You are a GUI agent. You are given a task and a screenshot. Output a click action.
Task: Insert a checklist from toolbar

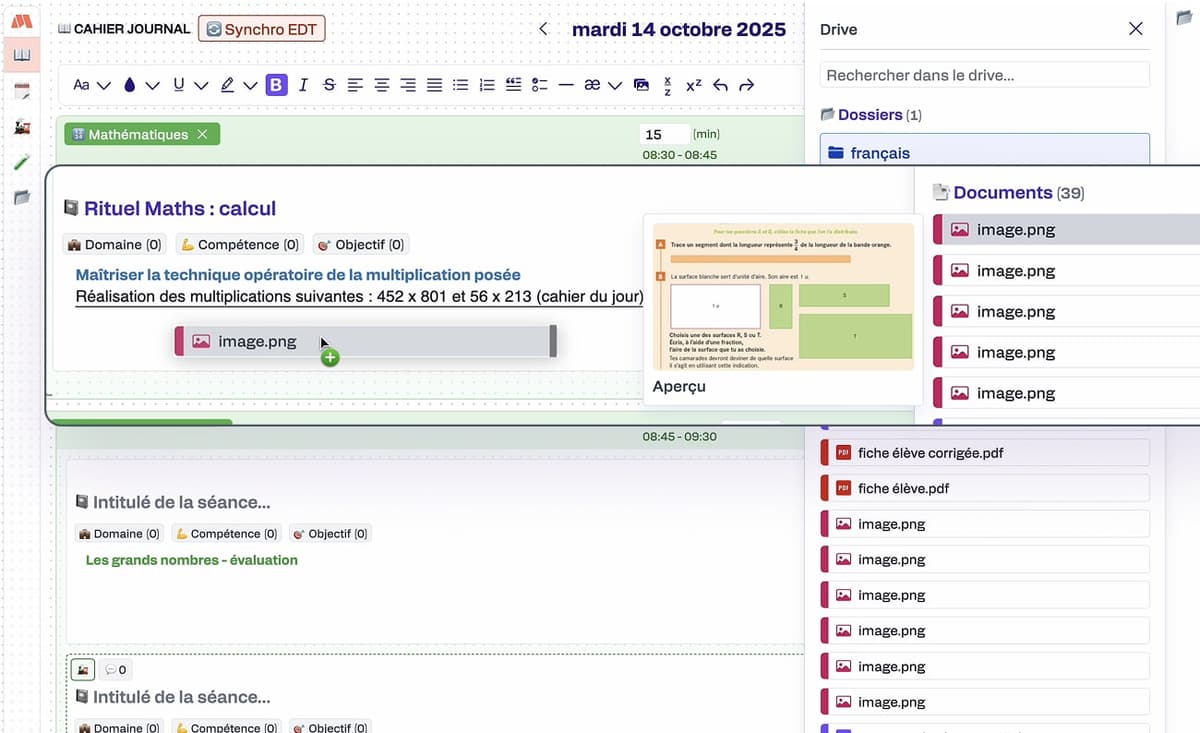pos(540,85)
